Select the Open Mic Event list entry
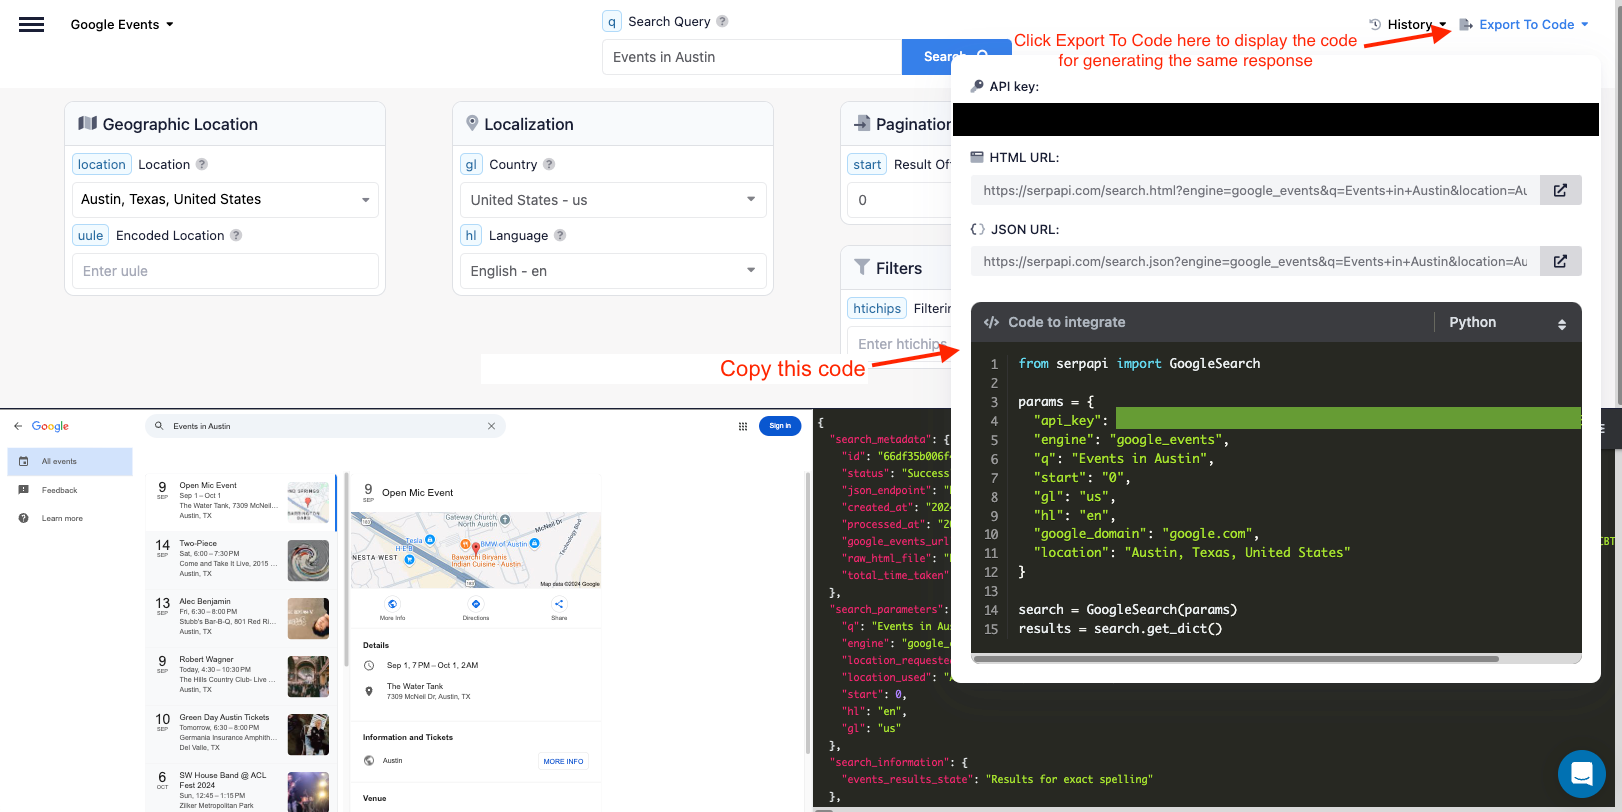 (x=241, y=501)
